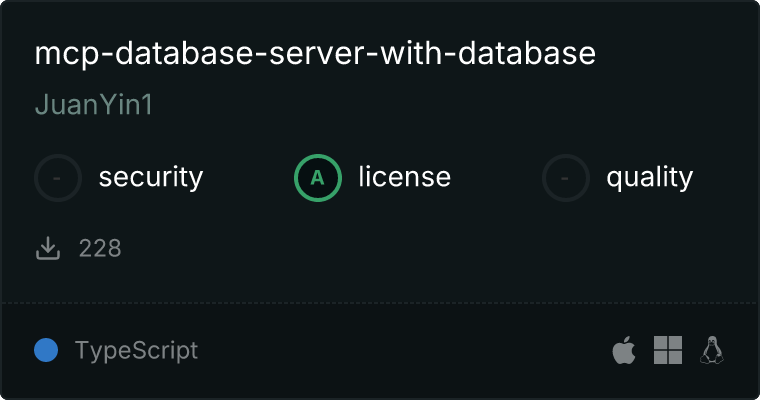Click the green license A grade badge
Viewport: 760px width, 400px height.
318,178
